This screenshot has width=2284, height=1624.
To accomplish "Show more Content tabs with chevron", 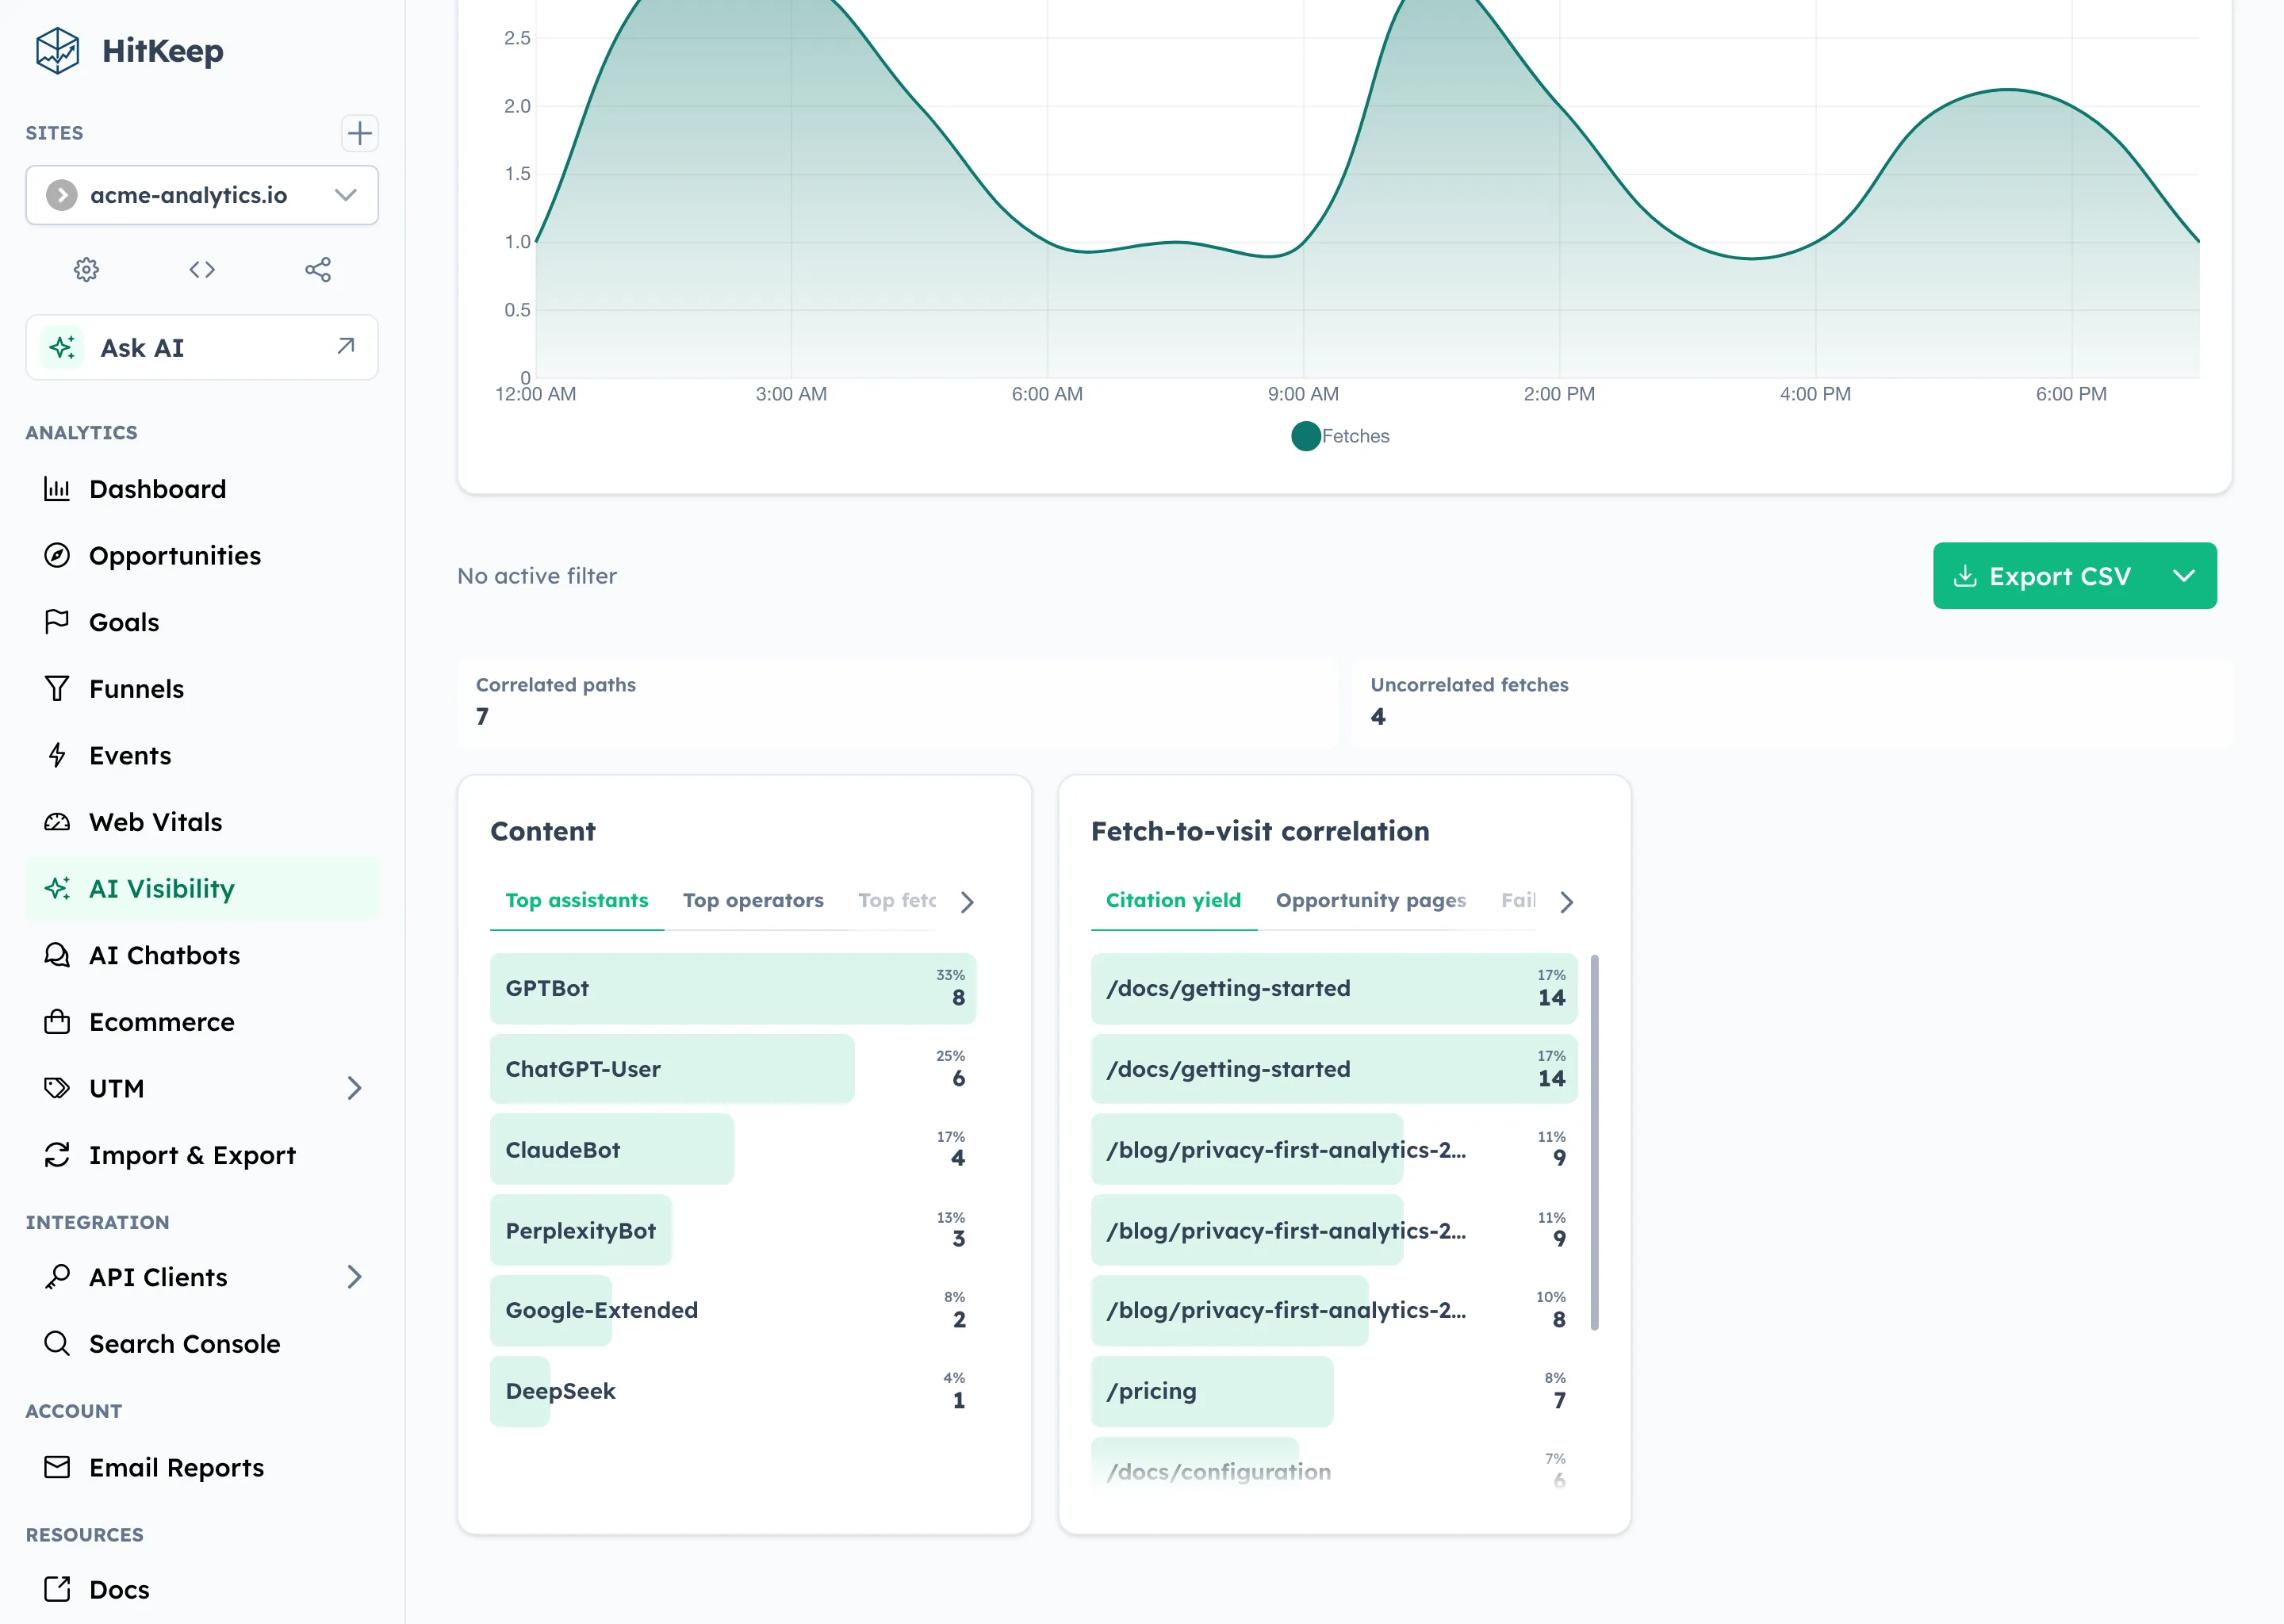I will pos(967,902).
